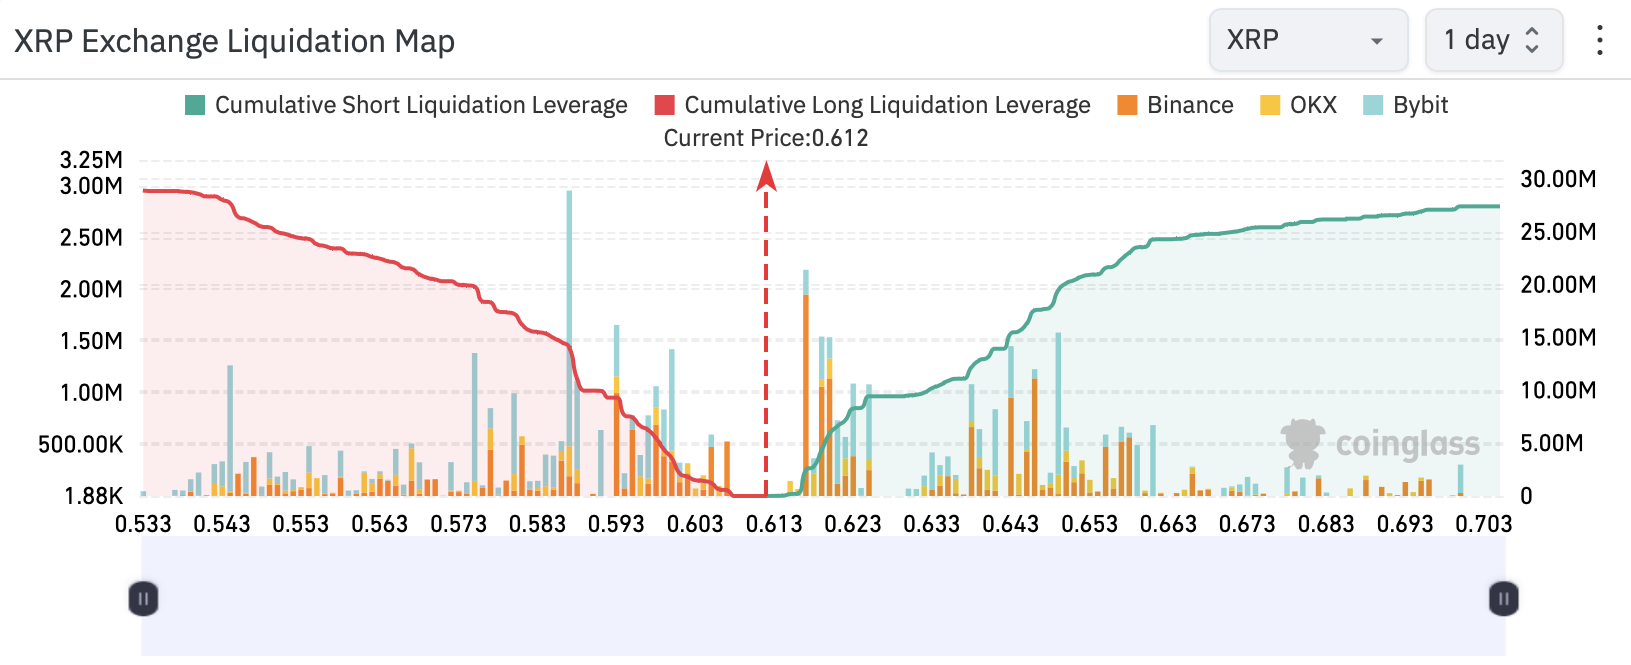Click the XRP dropdown caret arrow
This screenshot has height=665, width=1631.
[x=1377, y=41]
